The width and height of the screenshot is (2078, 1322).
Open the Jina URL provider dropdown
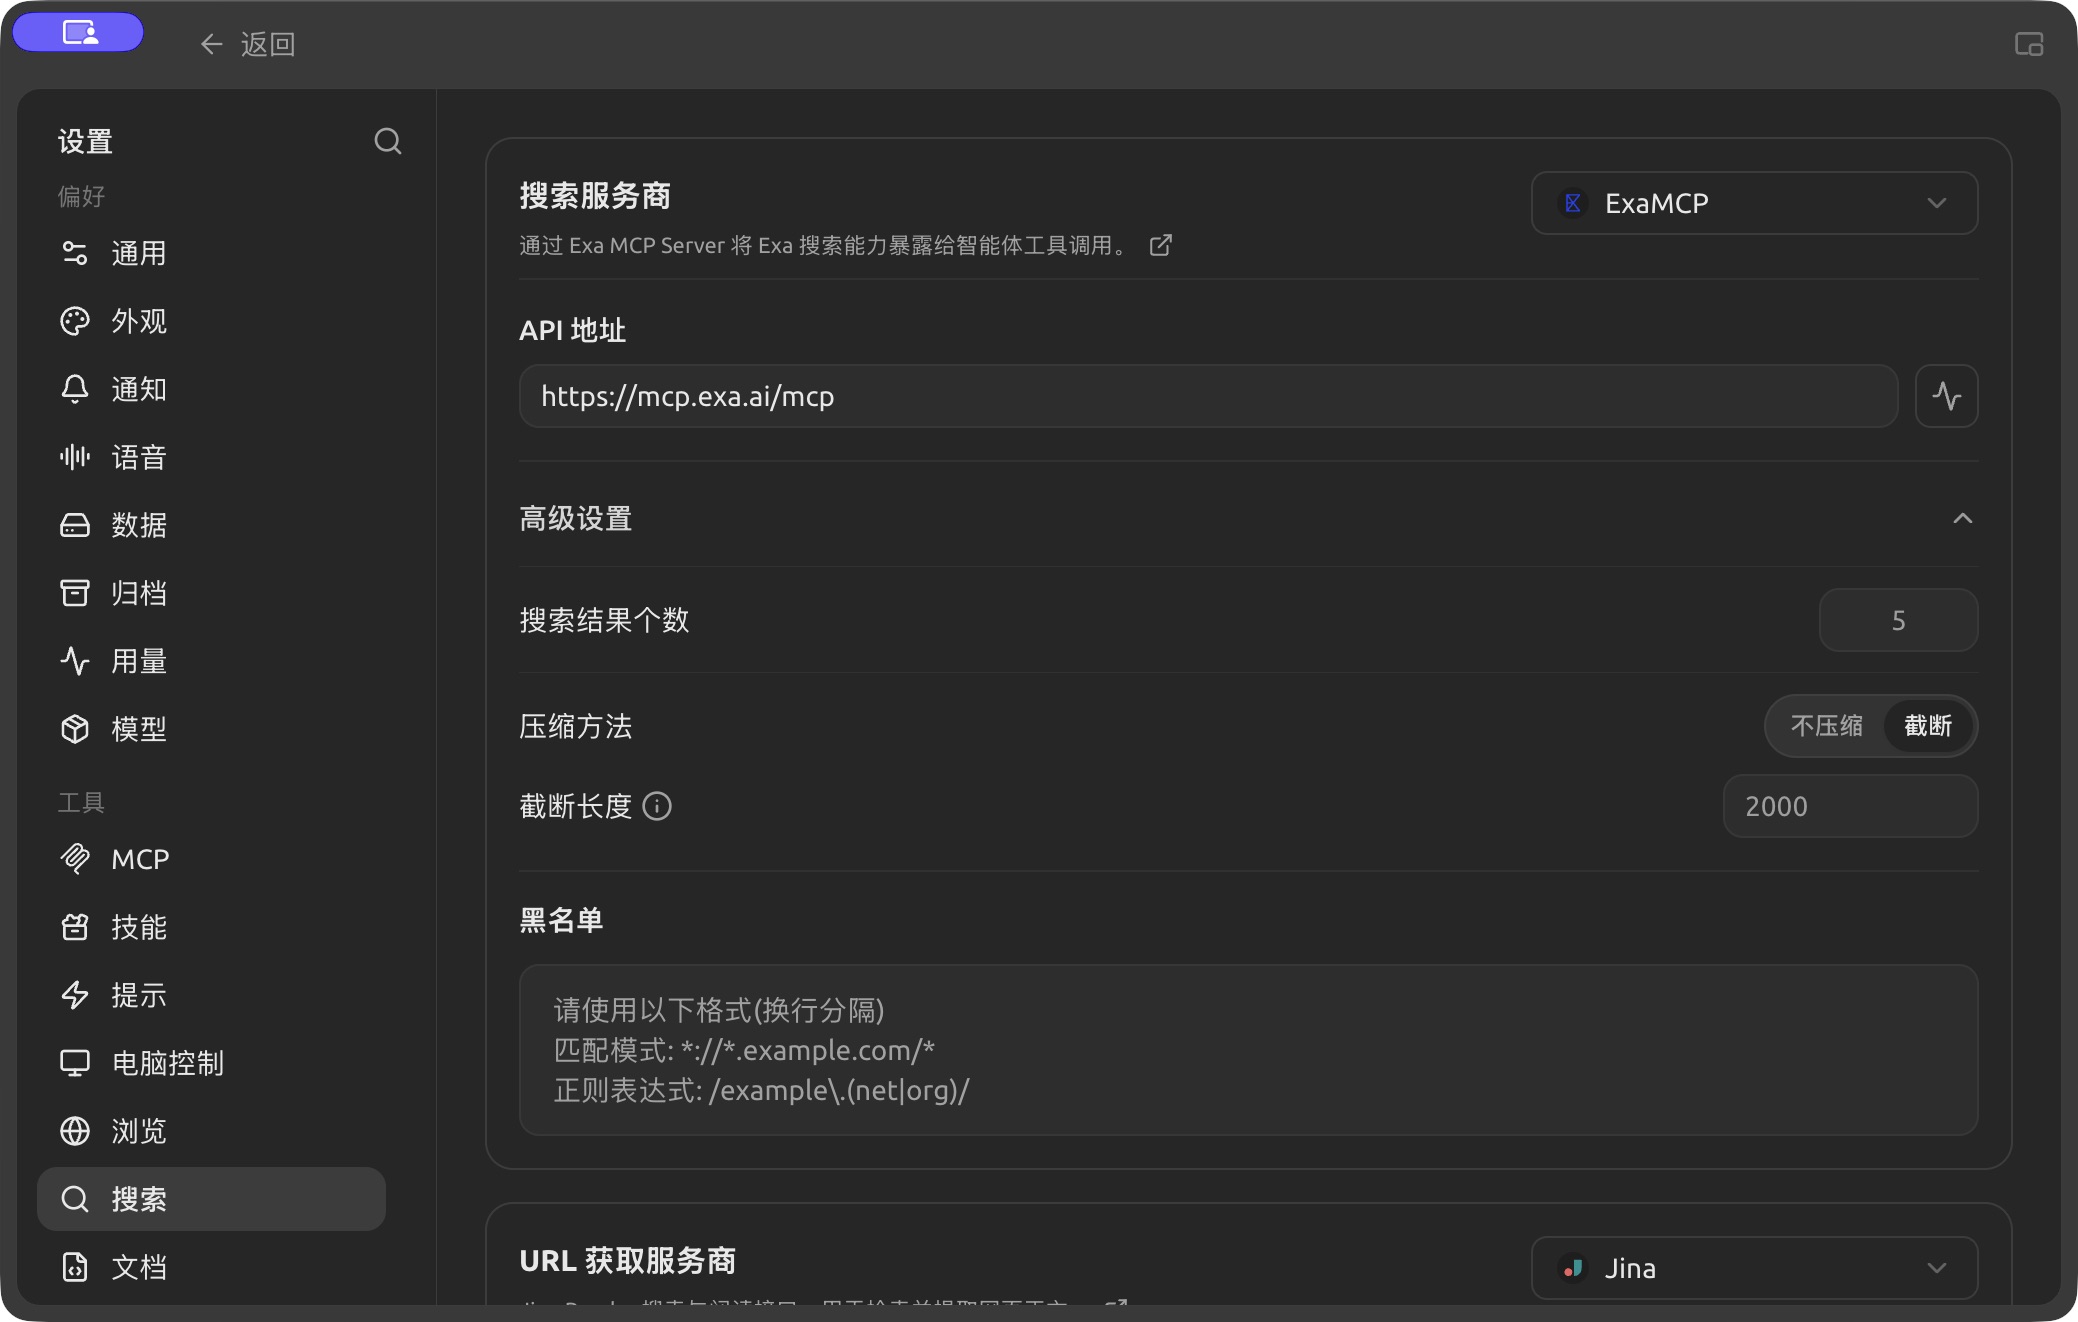(x=1754, y=1268)
